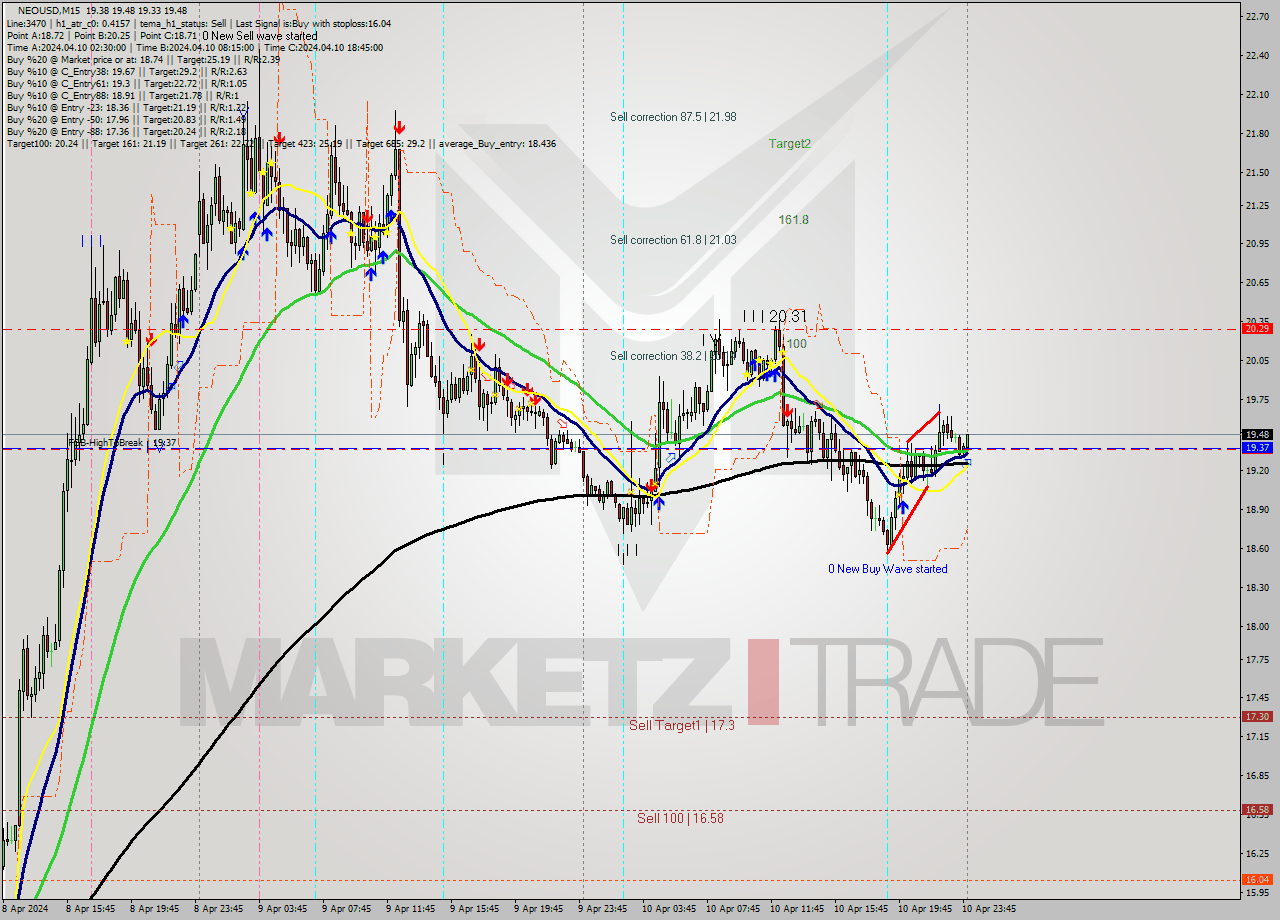Click the blue 19.37 price tag on the axis

1256,448
